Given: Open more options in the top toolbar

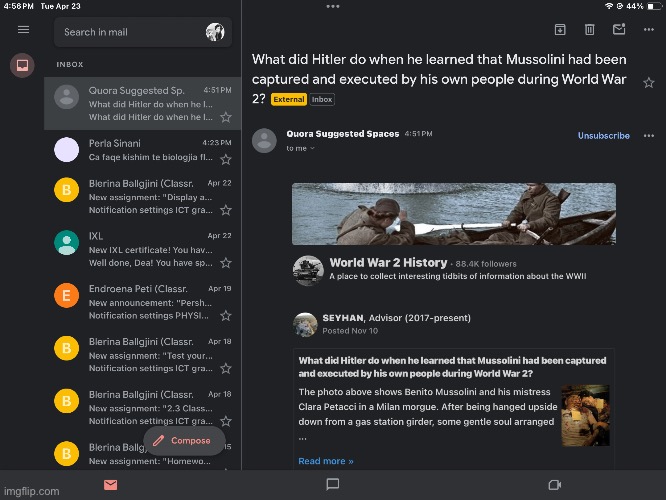Looking at the screenshot, I should 649,29.
